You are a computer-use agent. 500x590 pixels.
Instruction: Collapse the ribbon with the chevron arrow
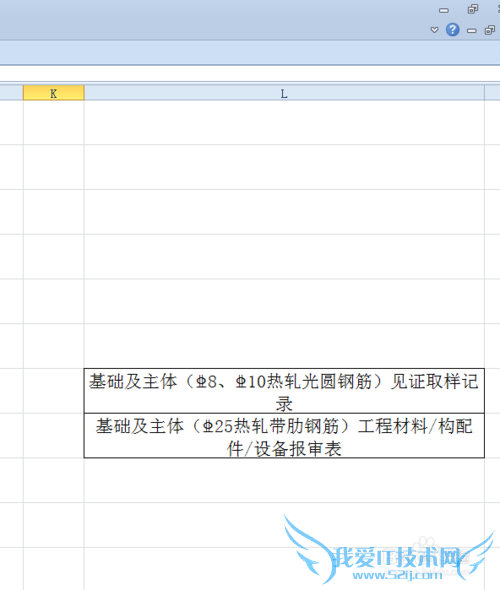click(435, 30)
